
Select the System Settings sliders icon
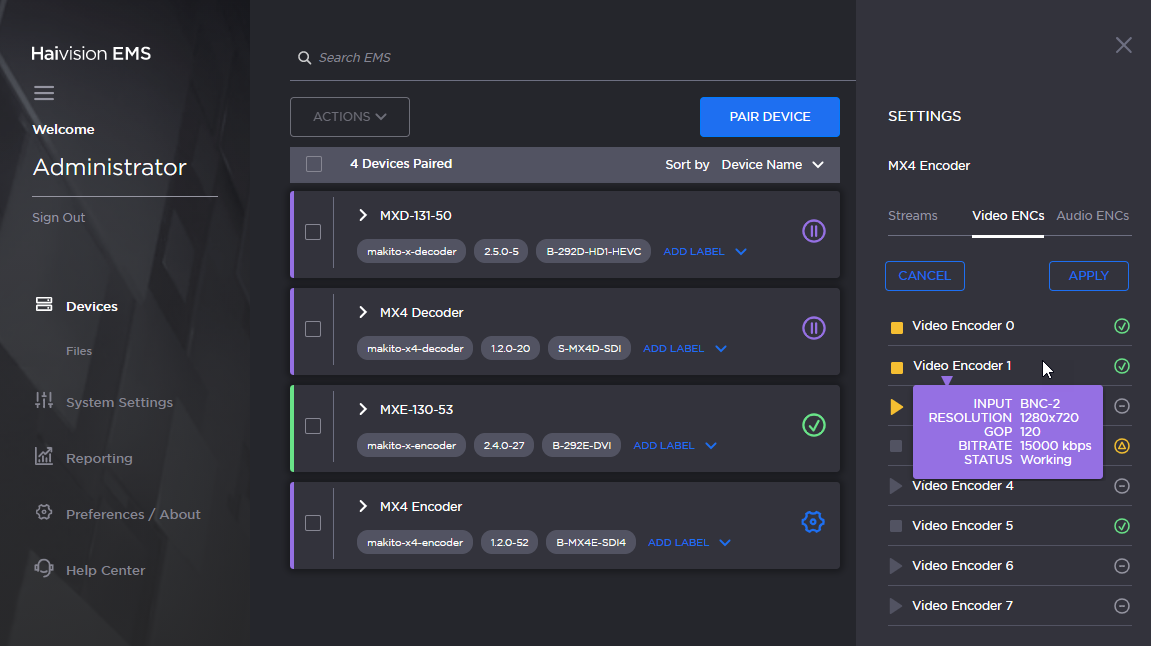tap(43, 401)
